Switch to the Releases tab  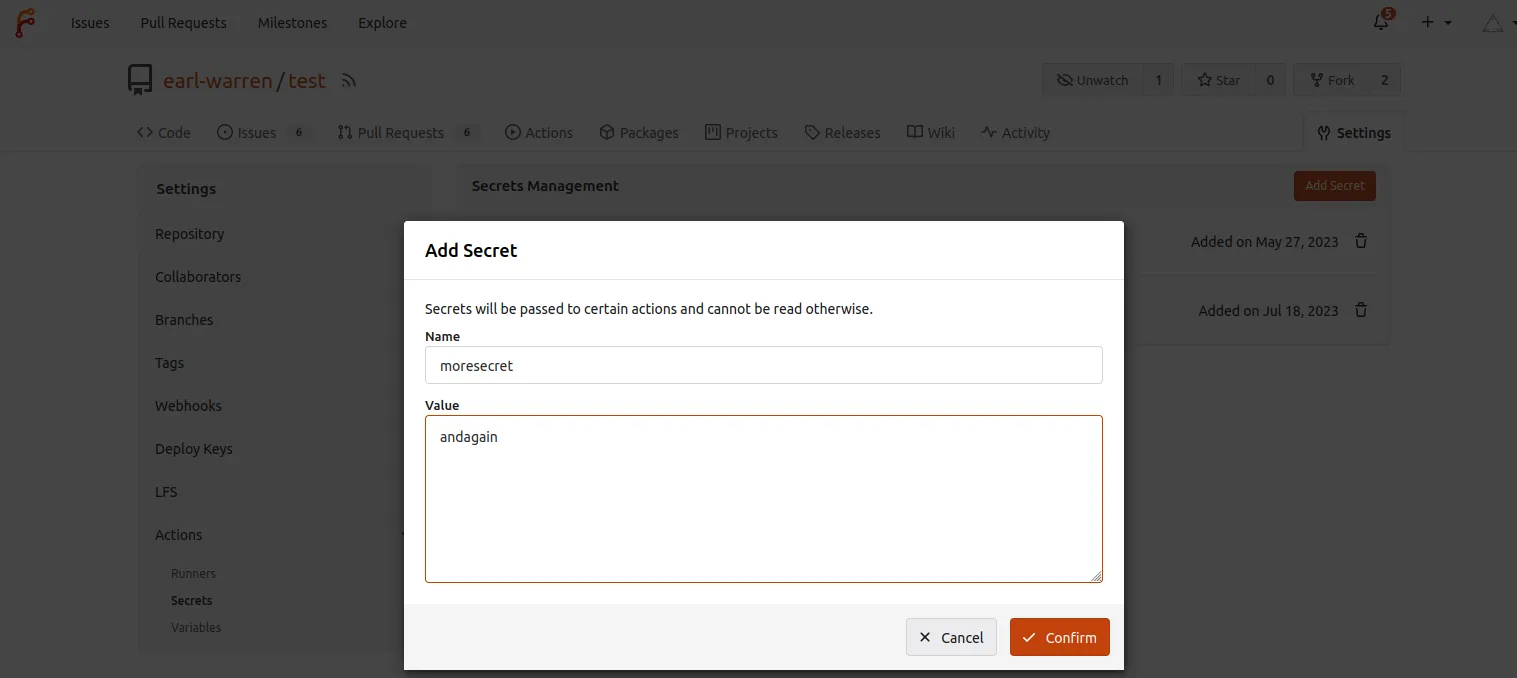[842, 131]
